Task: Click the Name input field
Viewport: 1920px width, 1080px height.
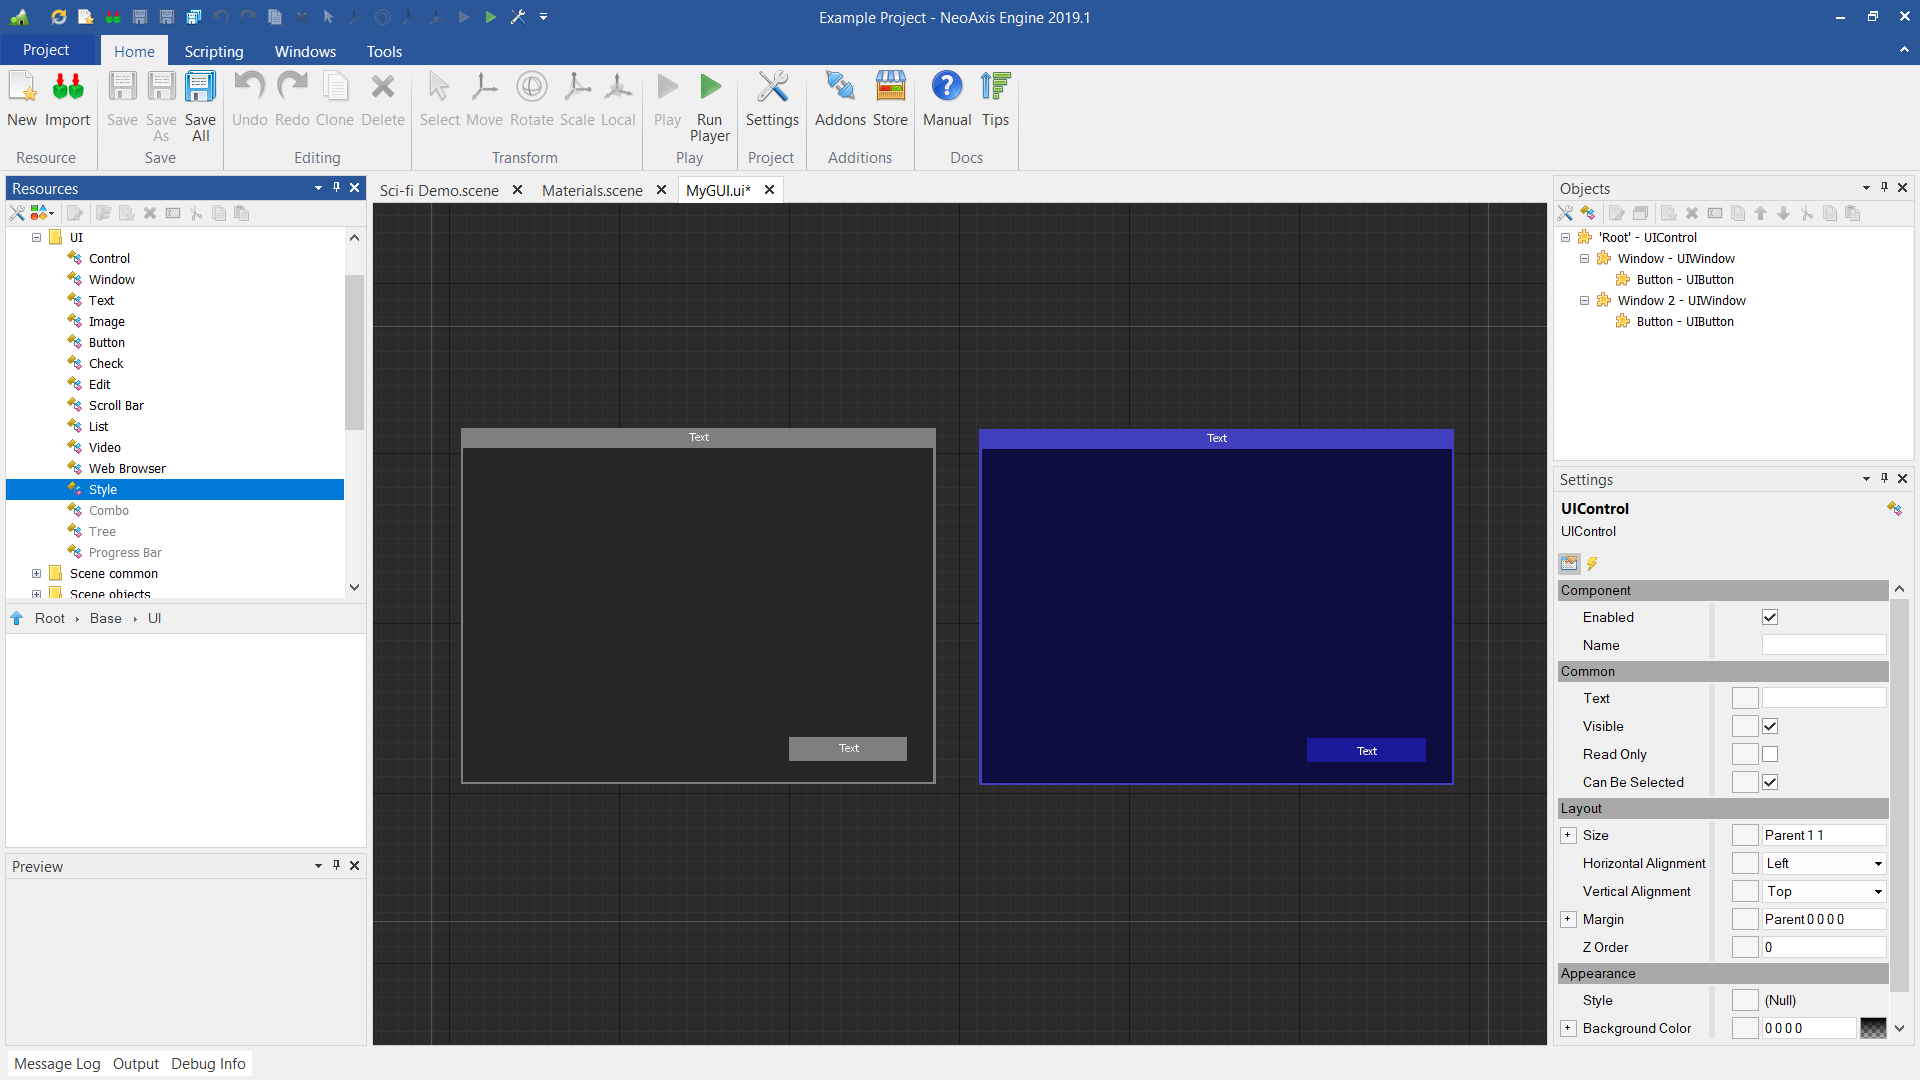Action: (1823, 645)
